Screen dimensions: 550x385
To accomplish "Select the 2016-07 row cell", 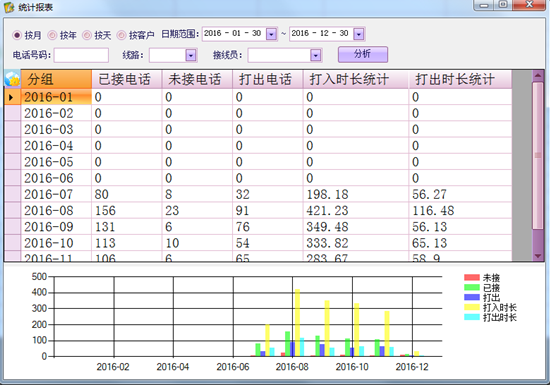I will [x=56, y=194].
